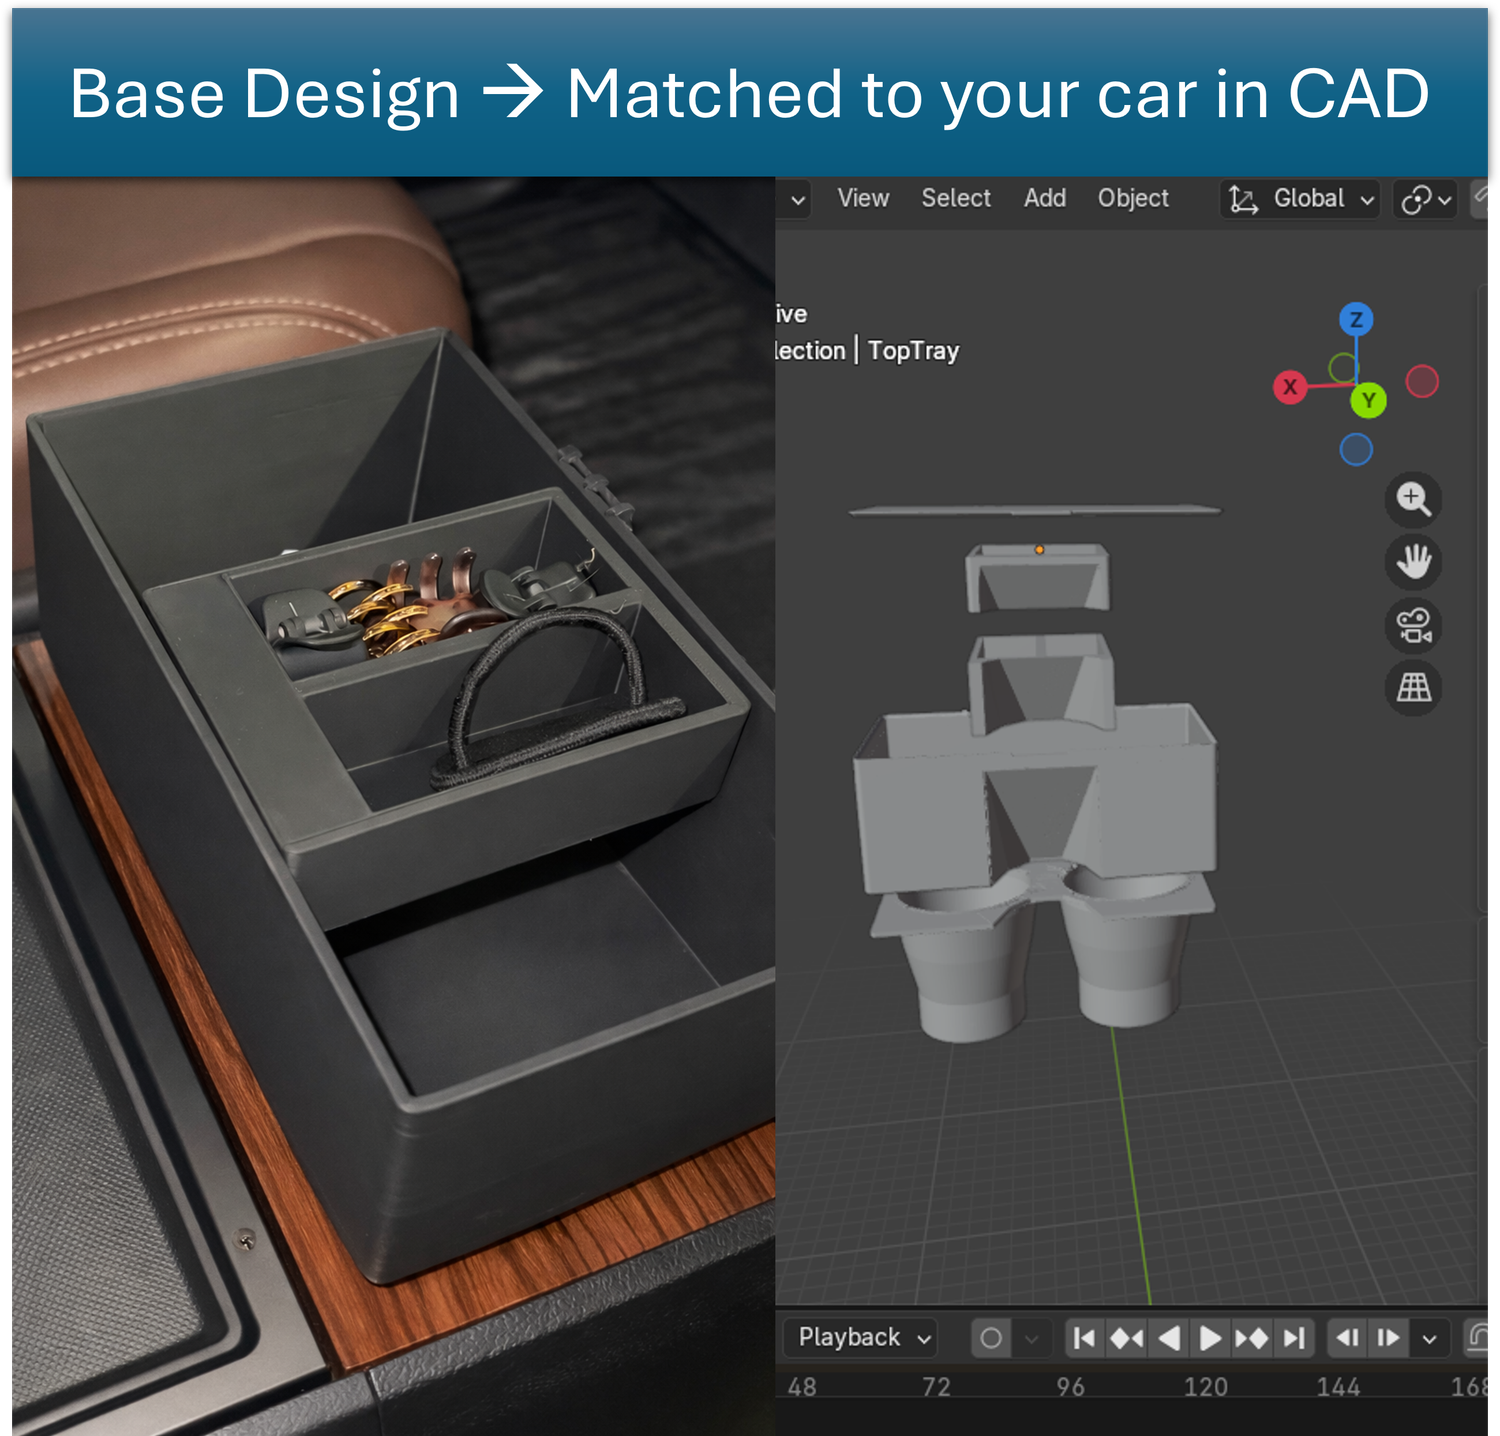Screen dimensions: 1500x1436
Task: Click the jump to start icon in playback bar
Action: pos(1083,1337)
